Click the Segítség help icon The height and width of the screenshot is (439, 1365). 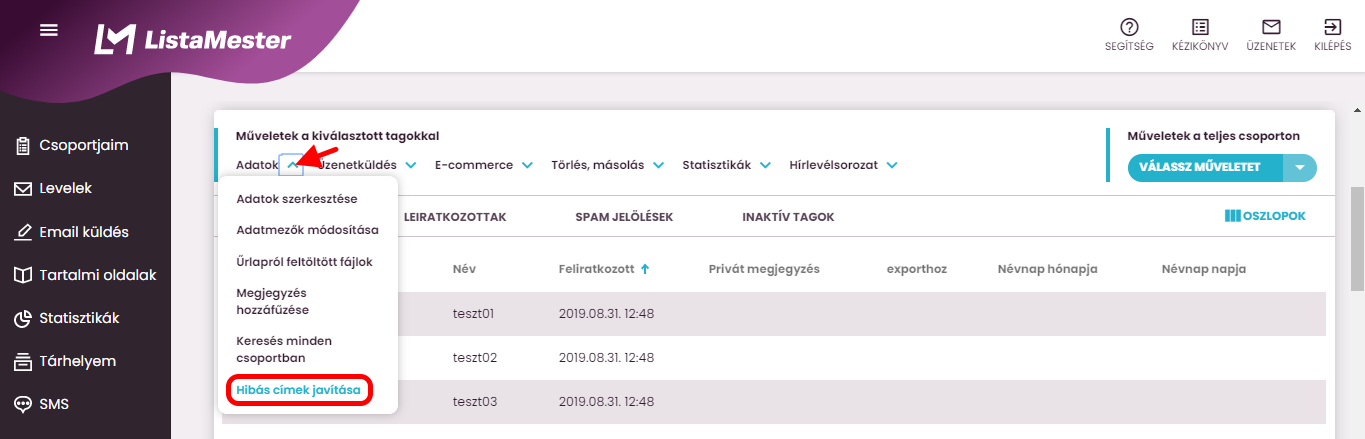tap(1129, 28)
